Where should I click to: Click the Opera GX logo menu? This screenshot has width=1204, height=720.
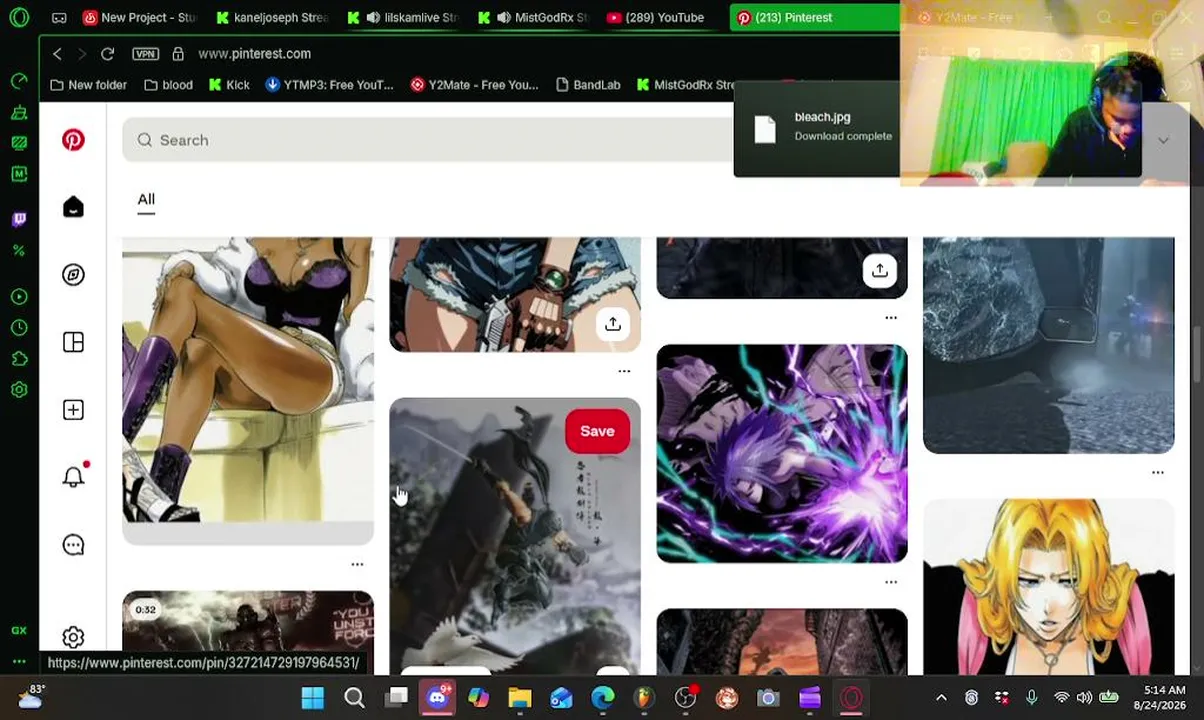pos(19,17)
